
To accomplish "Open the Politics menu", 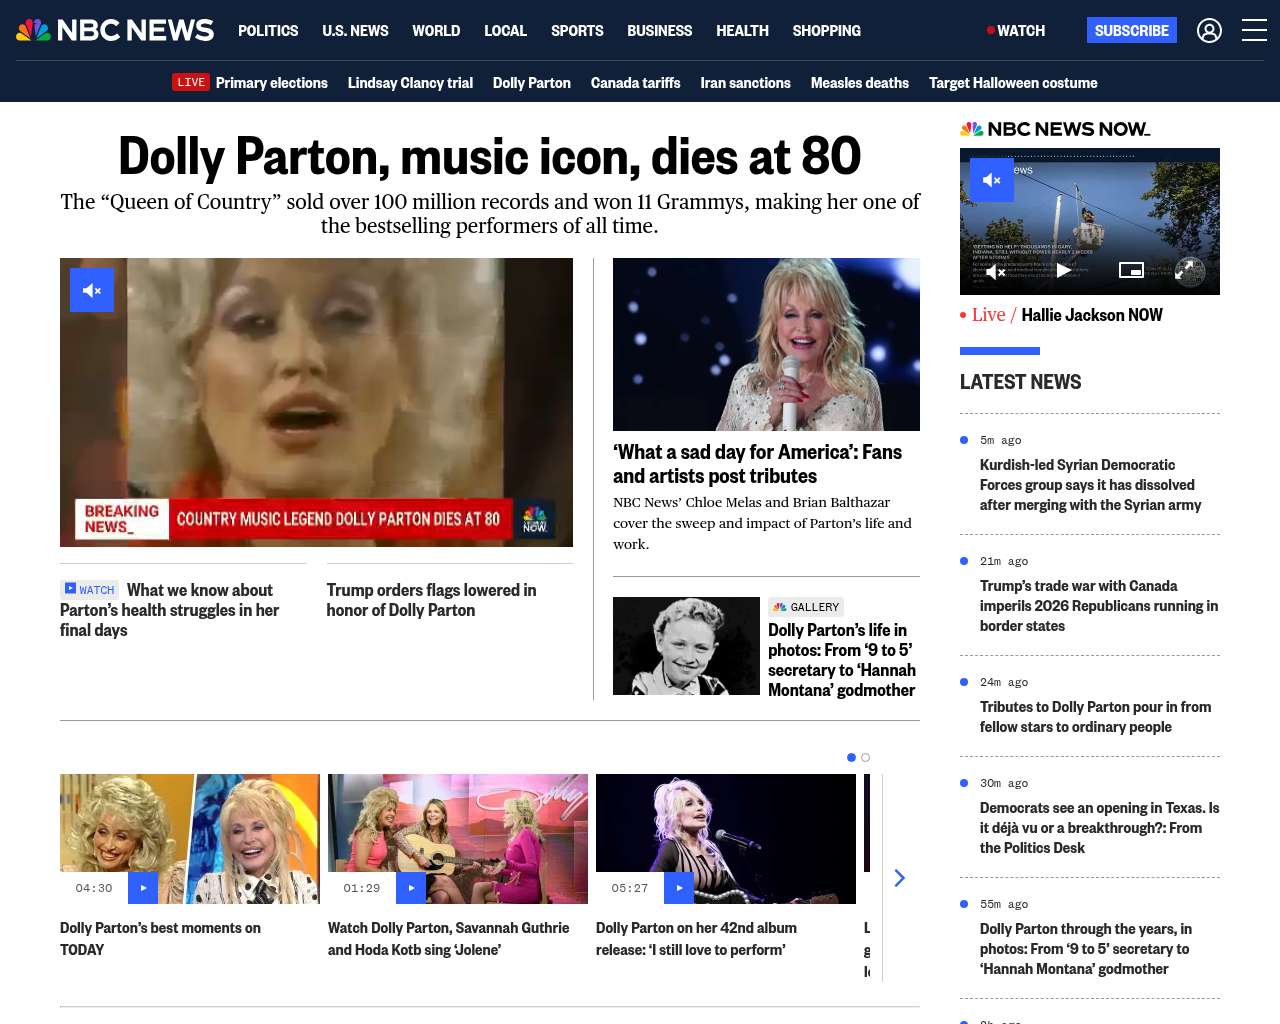I will (268, 31).
